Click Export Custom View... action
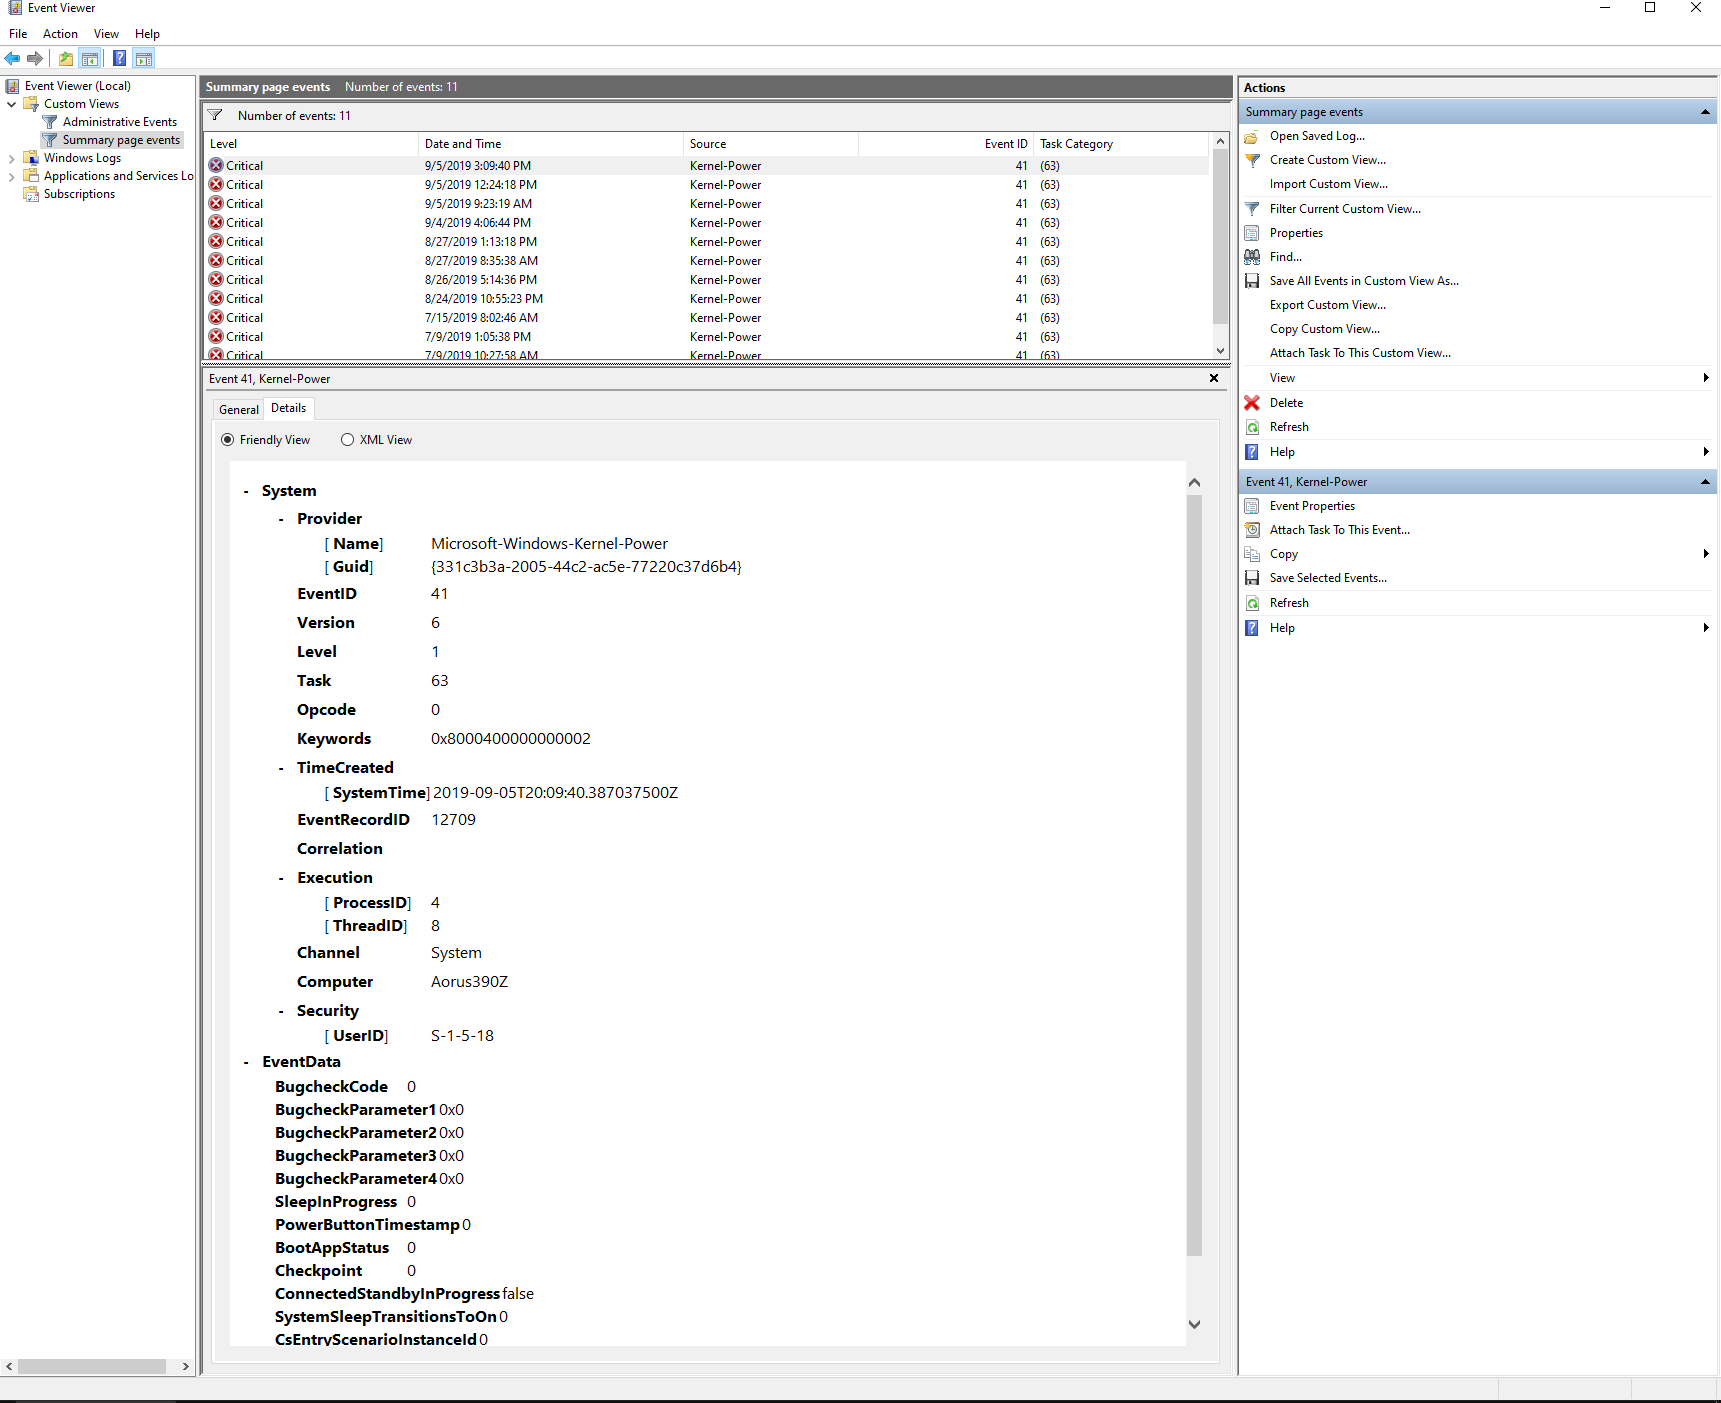The image size is (1721, 1403). click(x=1327, y=305)
